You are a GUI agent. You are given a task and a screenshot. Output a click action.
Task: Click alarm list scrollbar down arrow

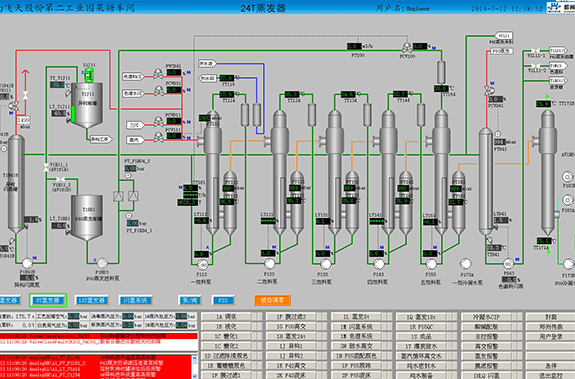(195, 376)
